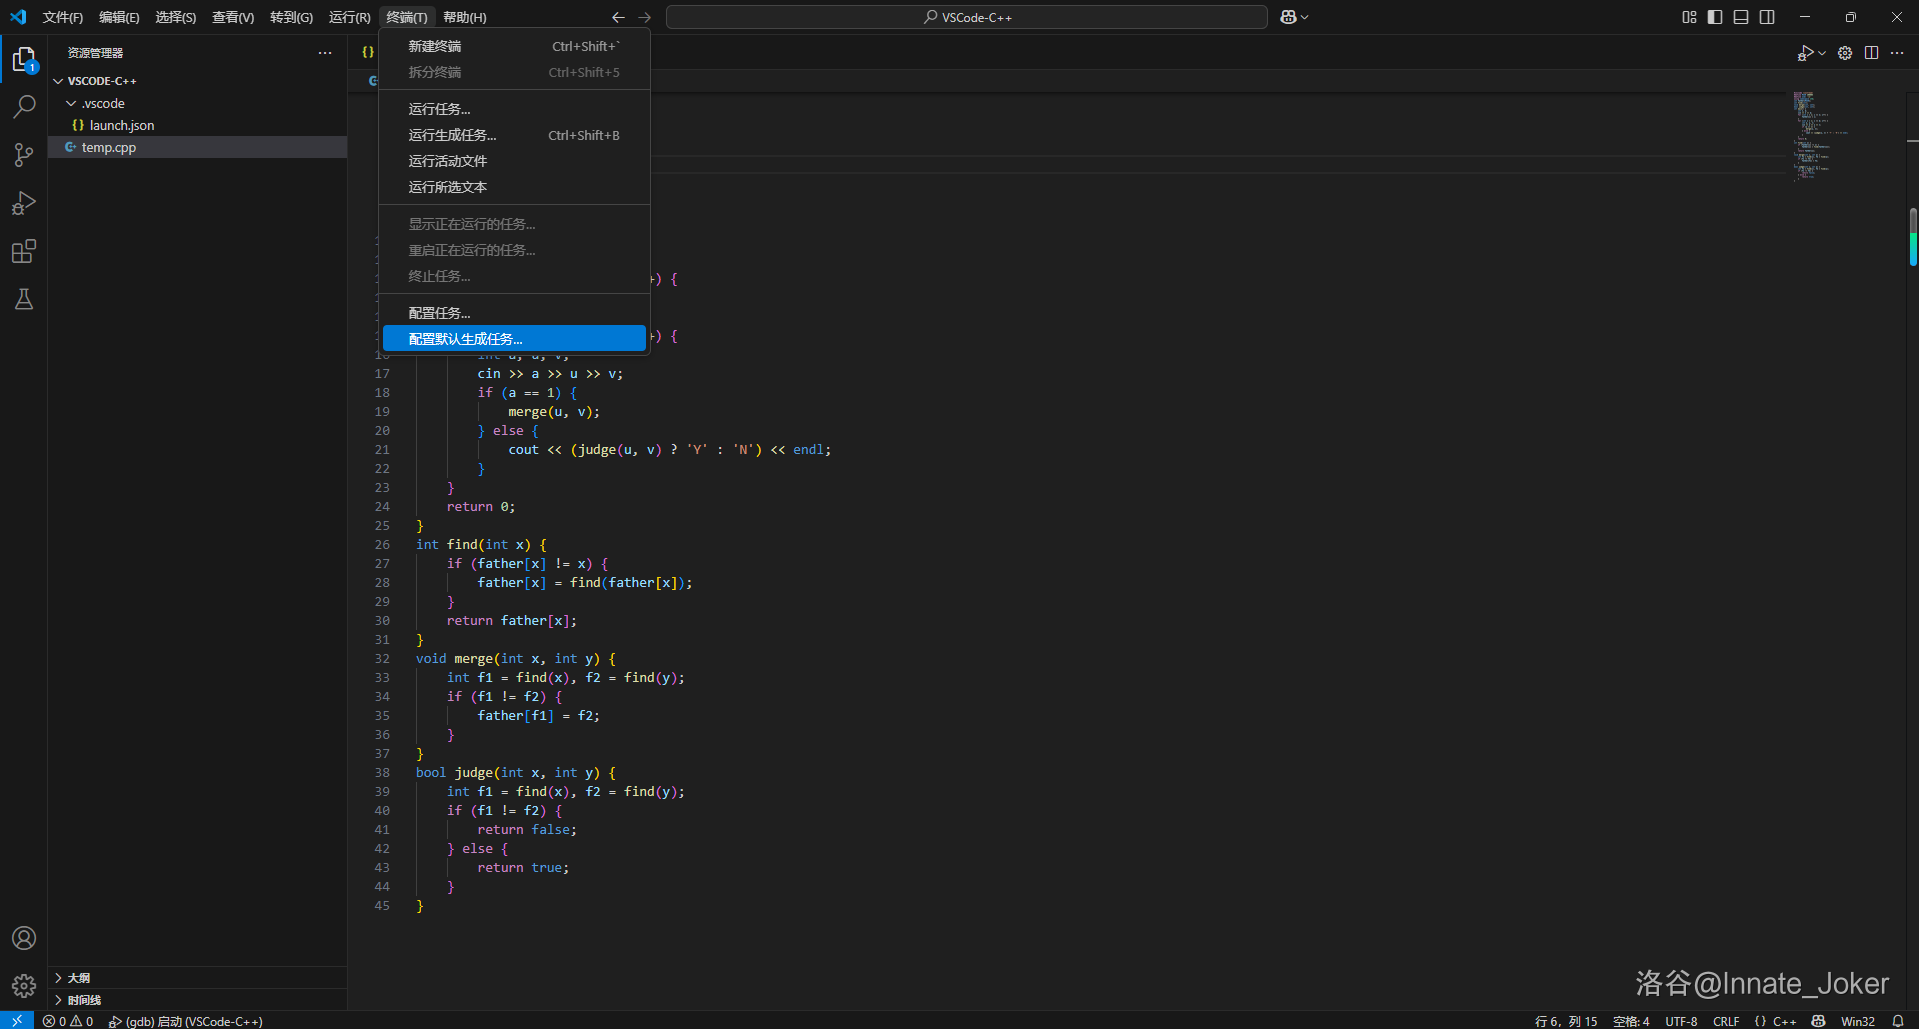
Task: Open the Extensions view
Action: 24,252
